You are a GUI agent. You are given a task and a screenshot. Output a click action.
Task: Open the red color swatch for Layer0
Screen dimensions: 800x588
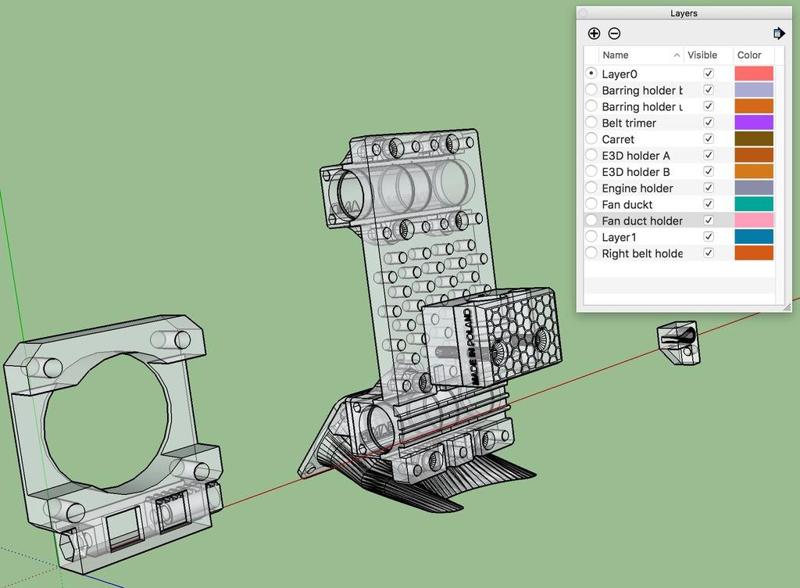(x=754, y=74)
